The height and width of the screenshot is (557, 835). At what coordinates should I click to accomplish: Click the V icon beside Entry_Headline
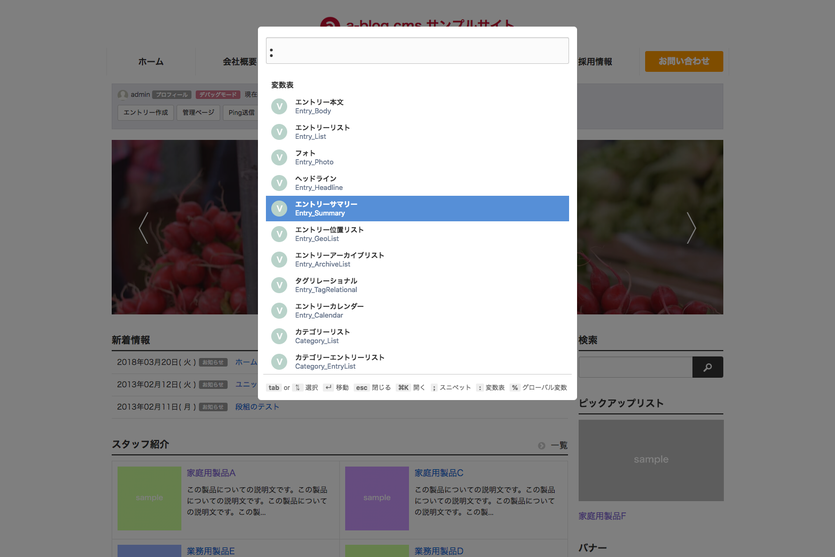click(279, 183)
